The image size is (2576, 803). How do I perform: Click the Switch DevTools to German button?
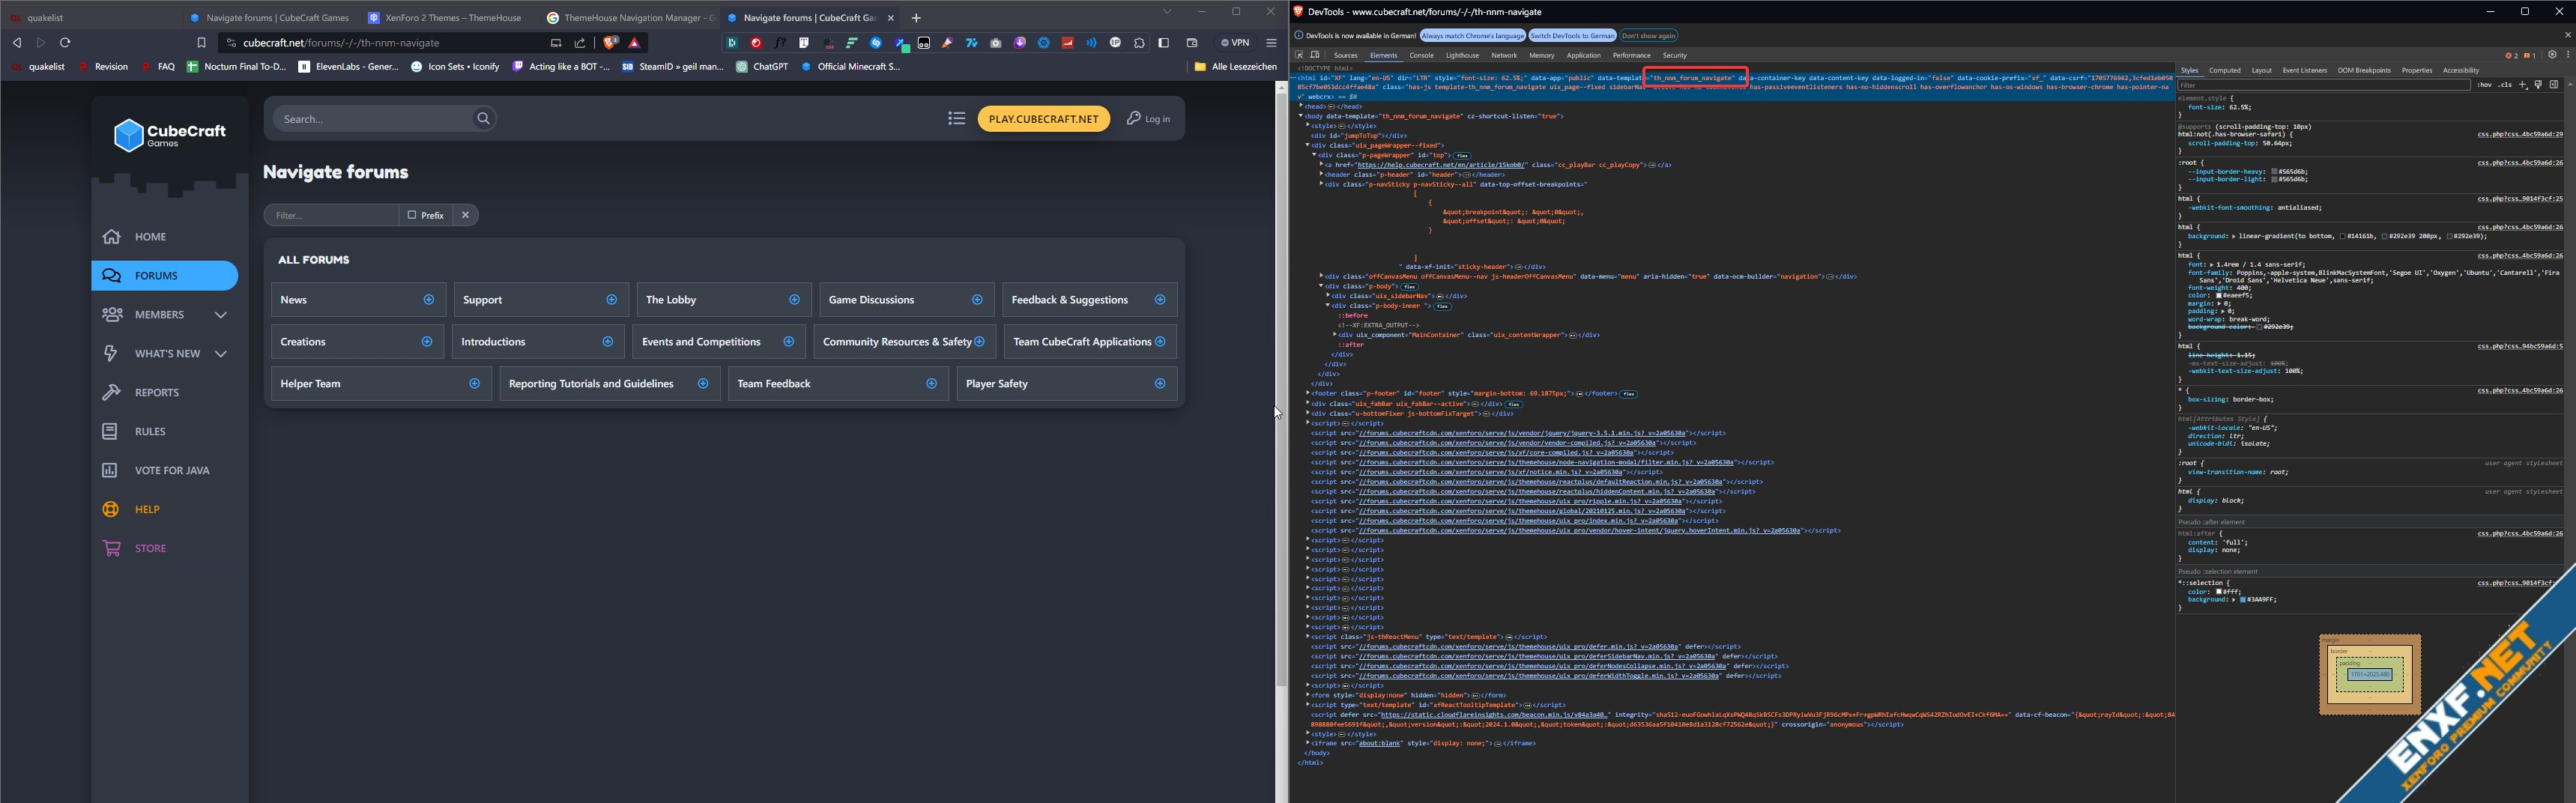coord(1572,36)
